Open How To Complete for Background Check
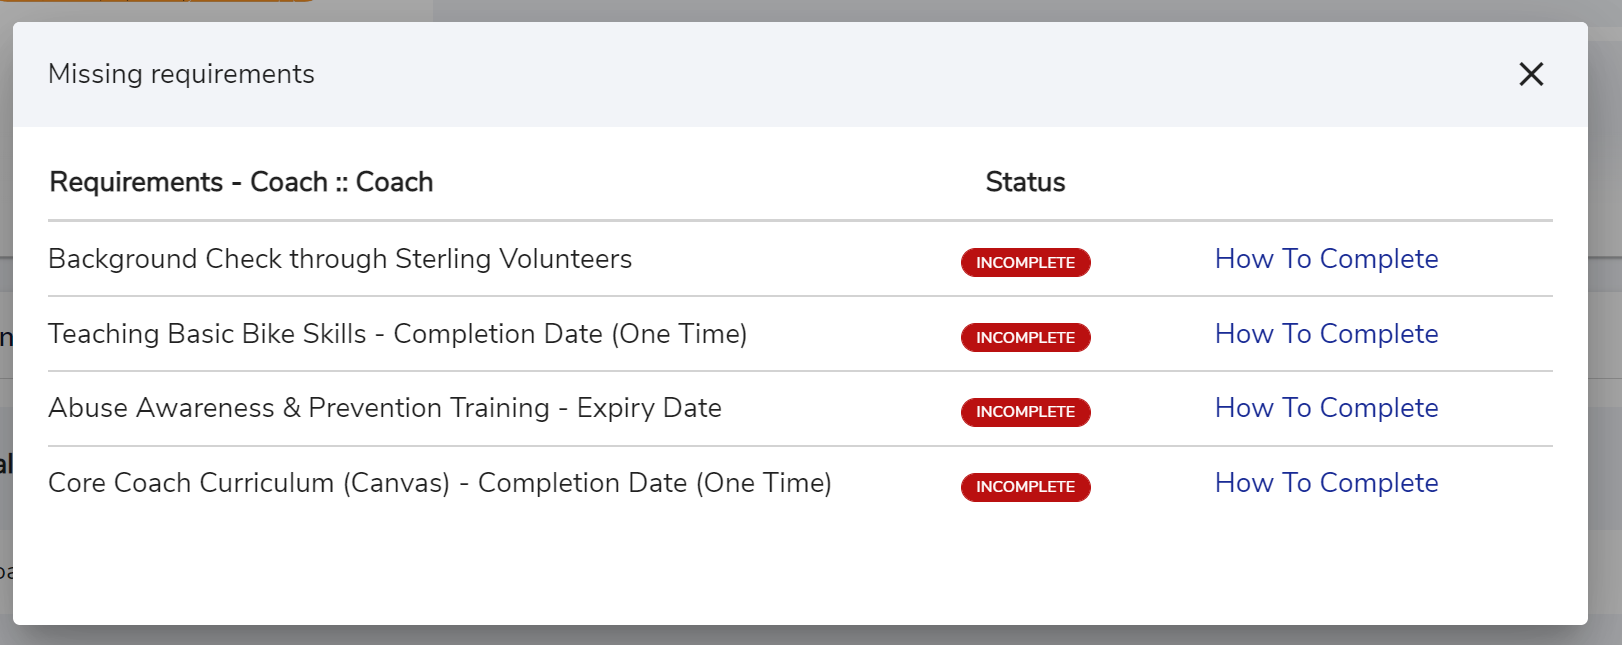 [x=1326, y=259]
